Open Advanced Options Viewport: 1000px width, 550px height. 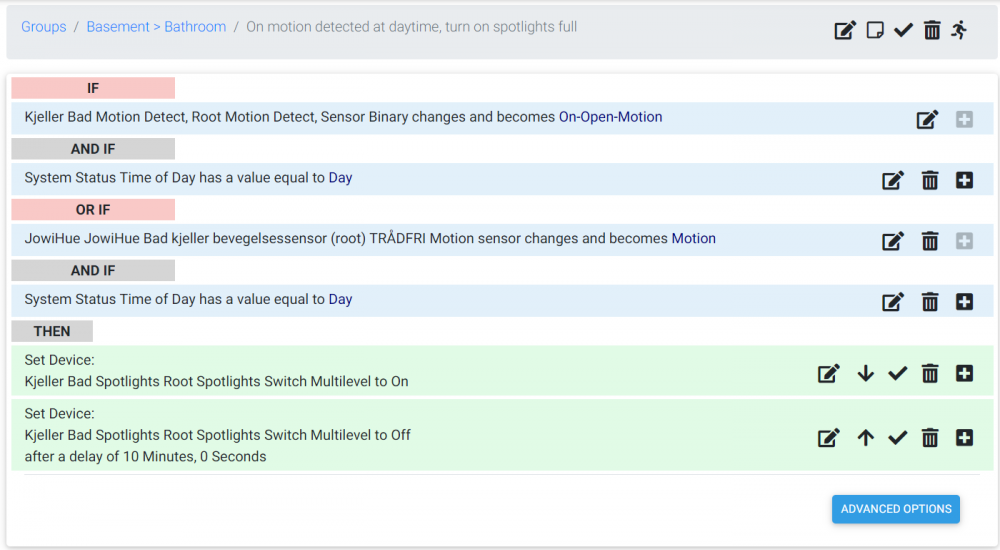tap(896, 509)
